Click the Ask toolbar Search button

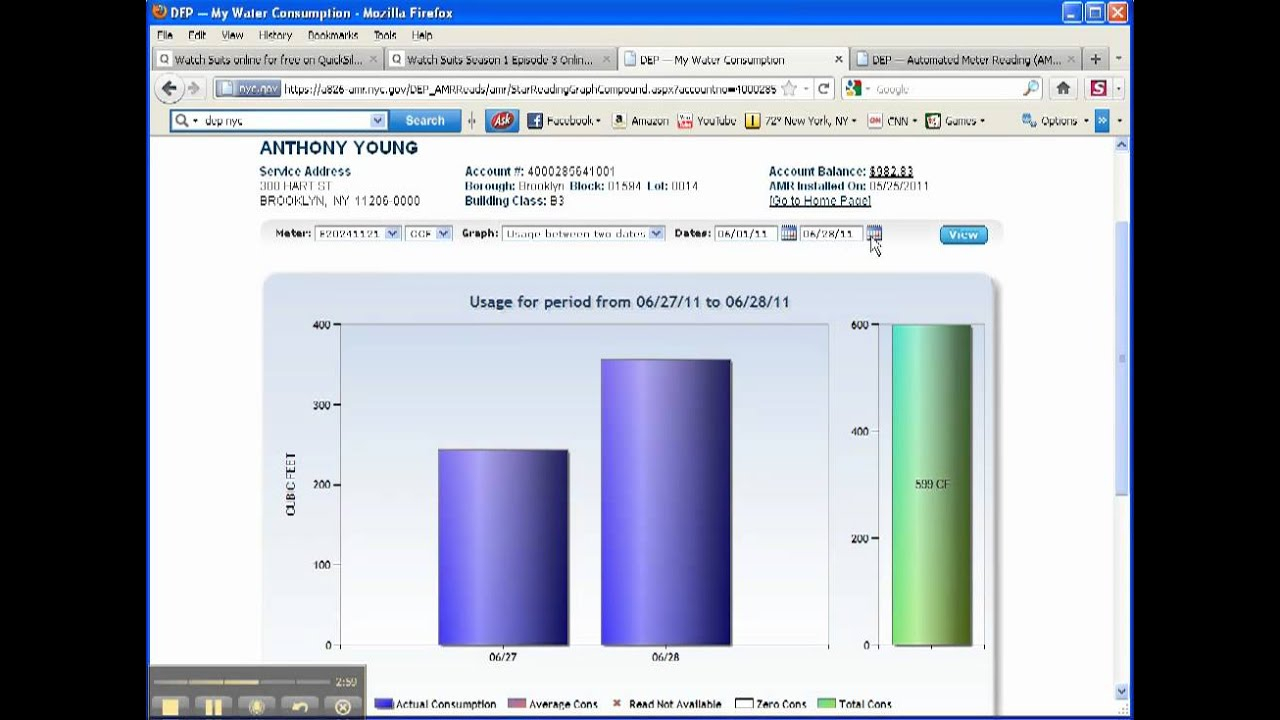click(424, 121)
